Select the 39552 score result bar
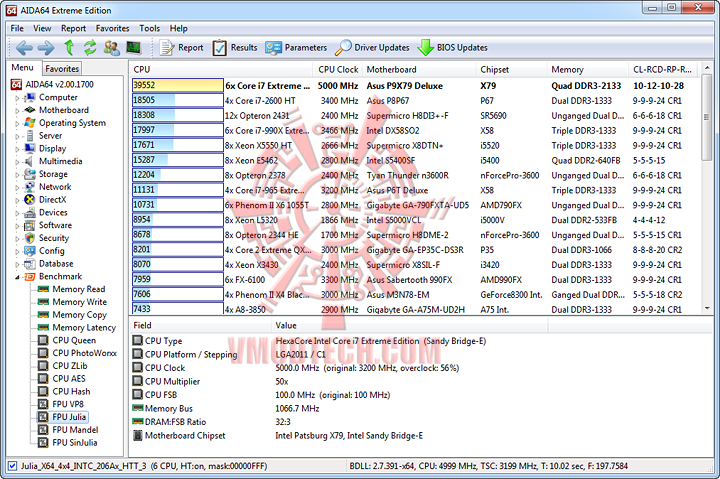 (x=177, y=85)
